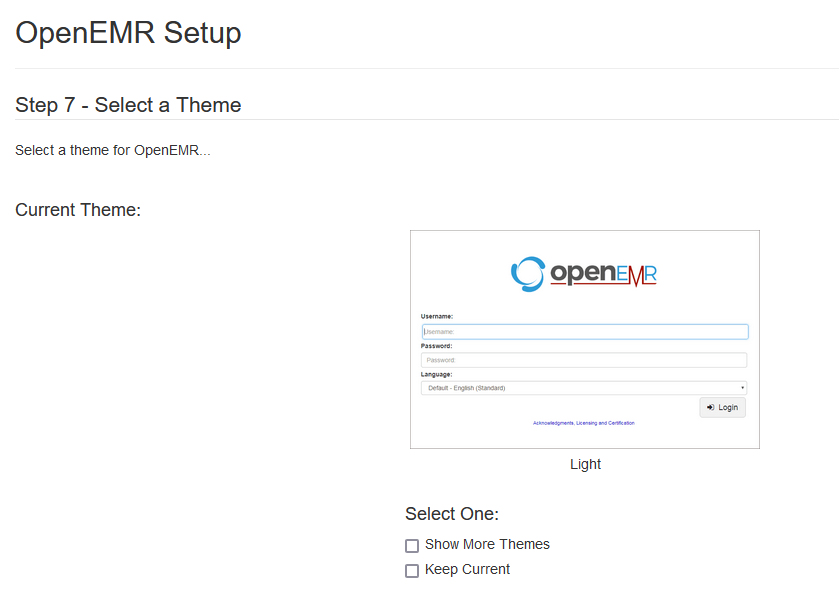This screenshot has height=601, width=839.
Task: Click the sign-in arrow icon on Login button
Action: click(710, 408)
